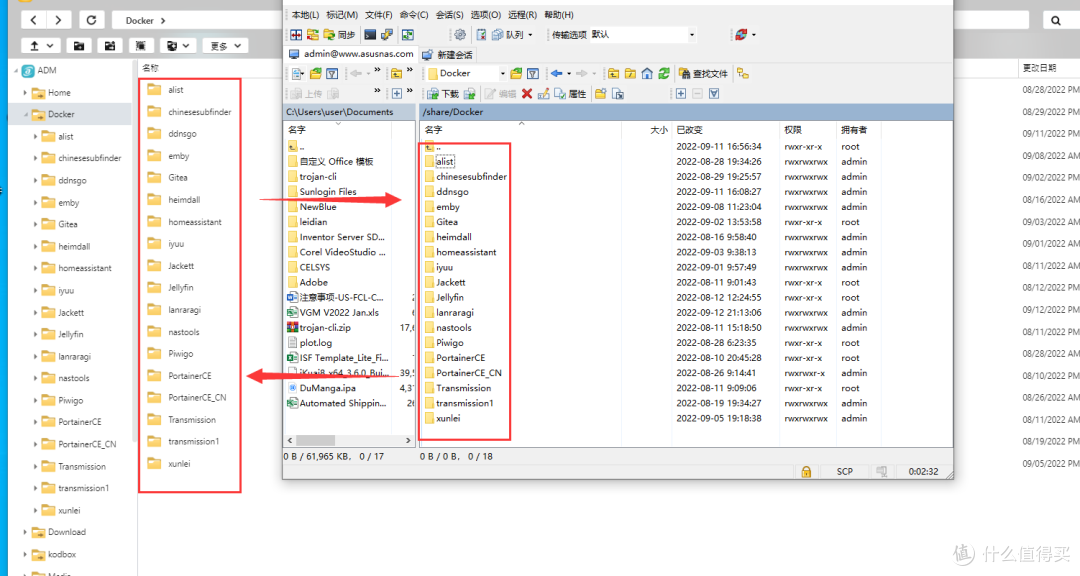Open the remote Docker directory dropdown

pyautogui.click(x=503, y=73)
